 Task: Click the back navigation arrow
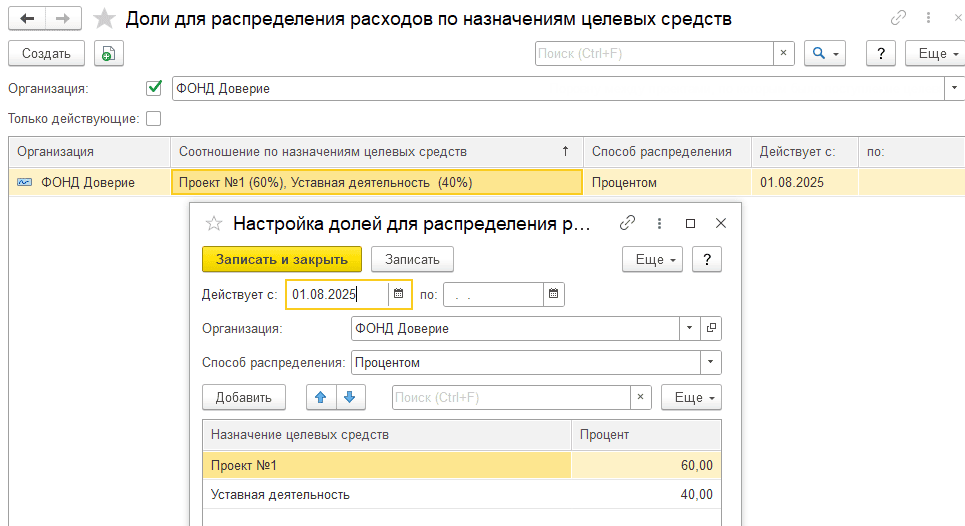point(27,18)
